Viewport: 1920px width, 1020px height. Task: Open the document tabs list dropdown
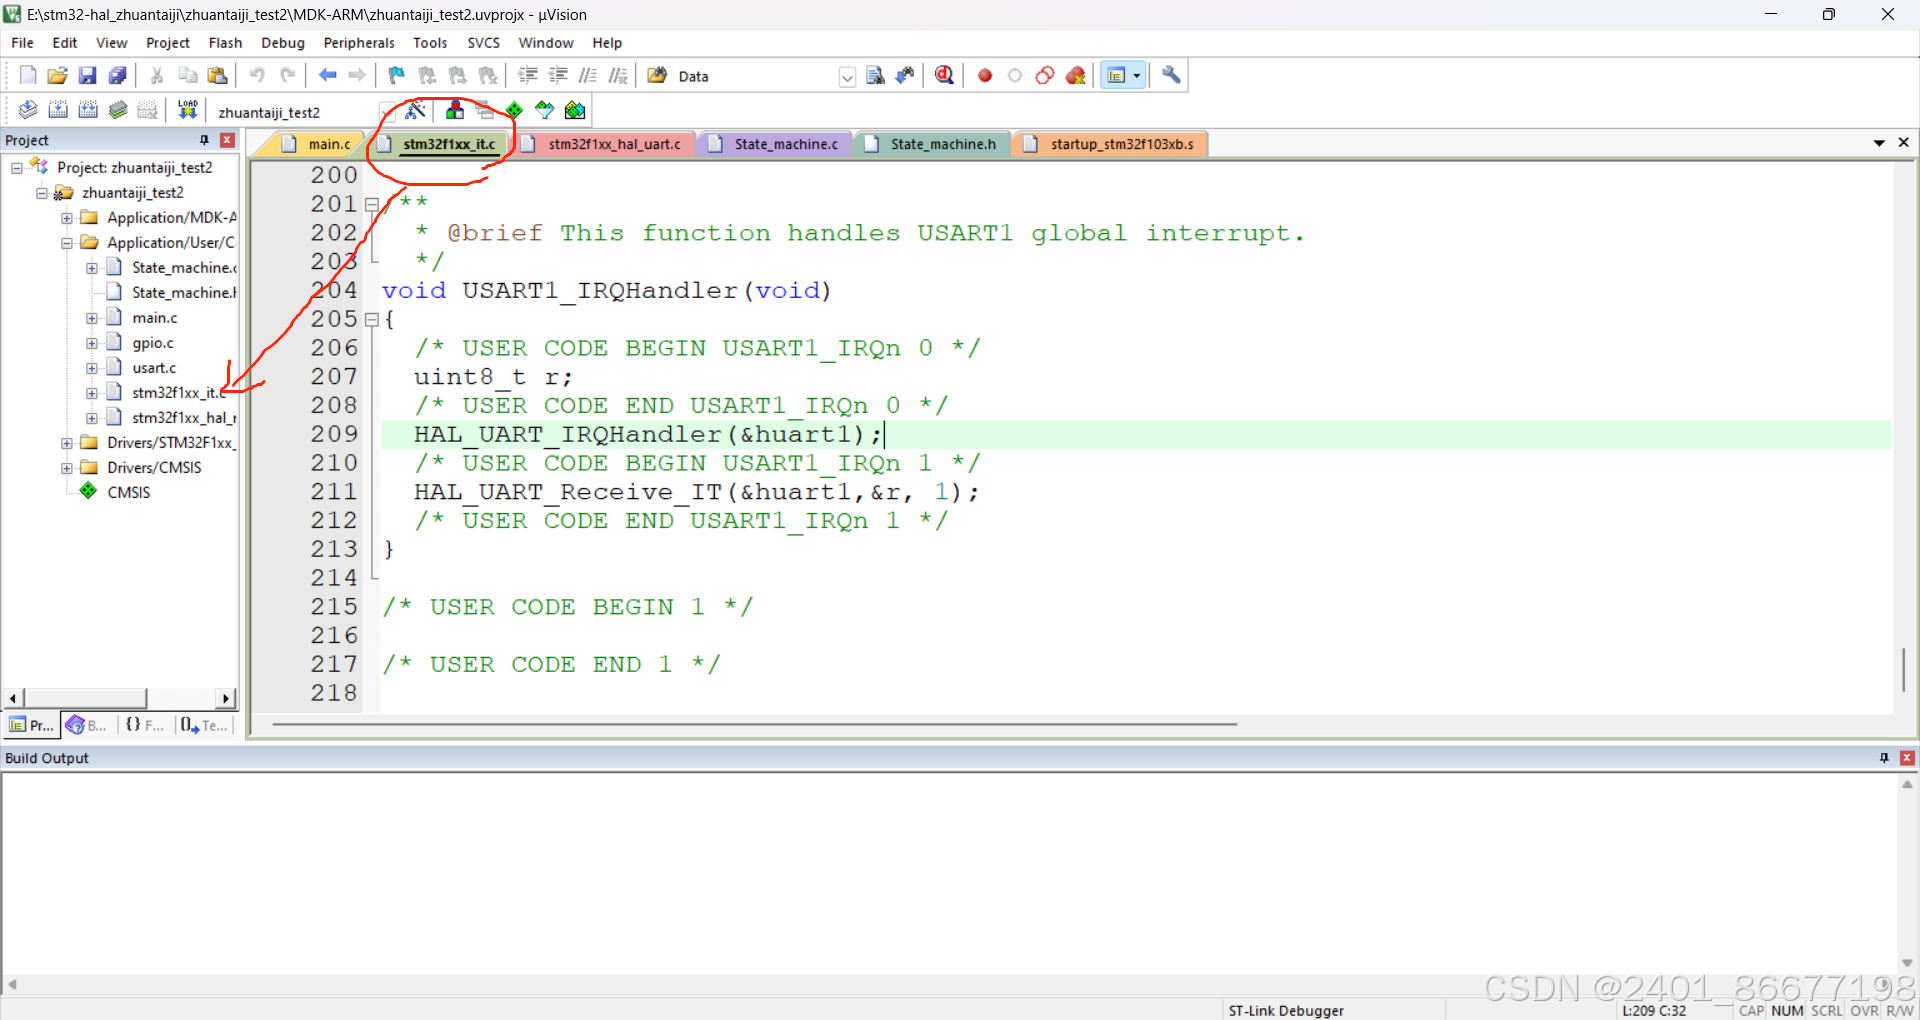pos(1881,143)
